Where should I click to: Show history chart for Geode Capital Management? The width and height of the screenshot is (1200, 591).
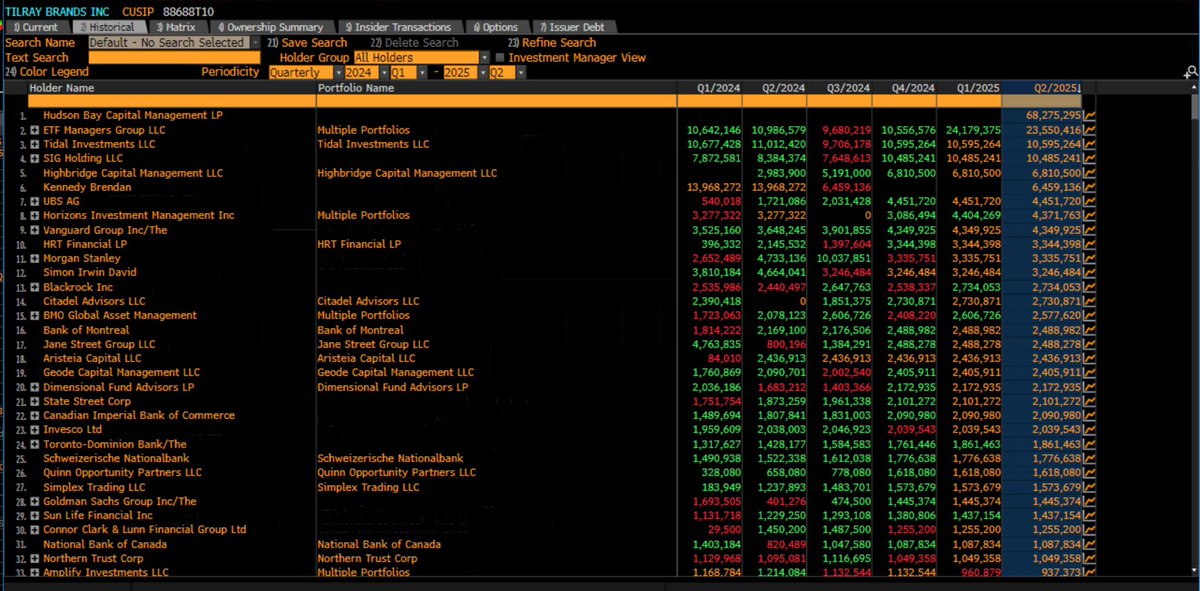point(1090,372)
